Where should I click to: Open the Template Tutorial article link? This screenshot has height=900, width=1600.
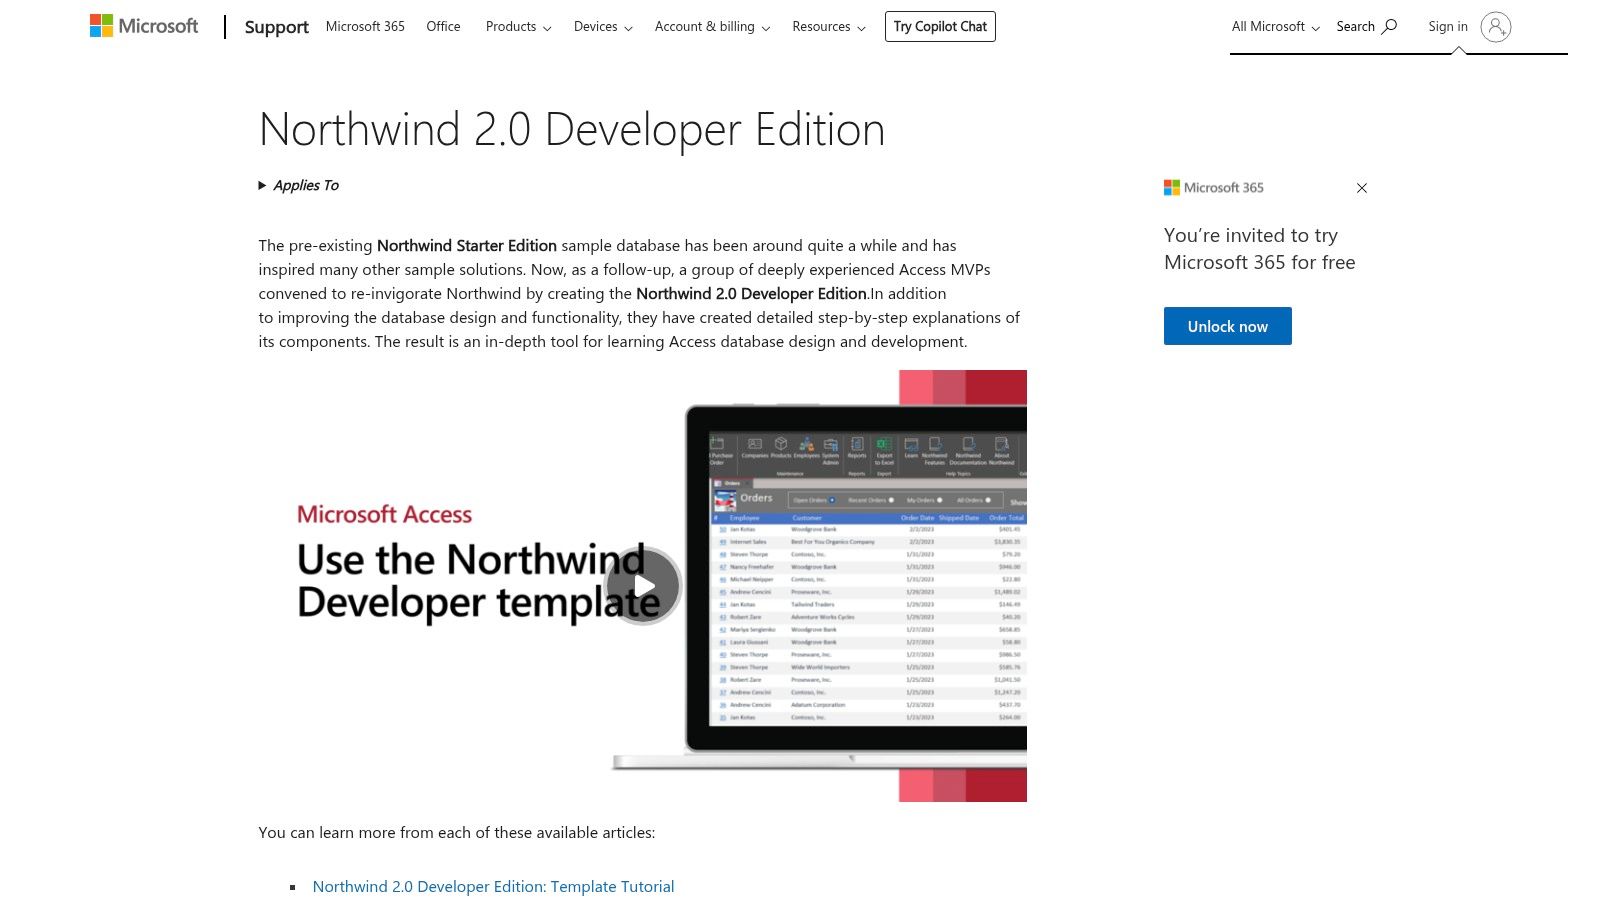tap(493, 886)
